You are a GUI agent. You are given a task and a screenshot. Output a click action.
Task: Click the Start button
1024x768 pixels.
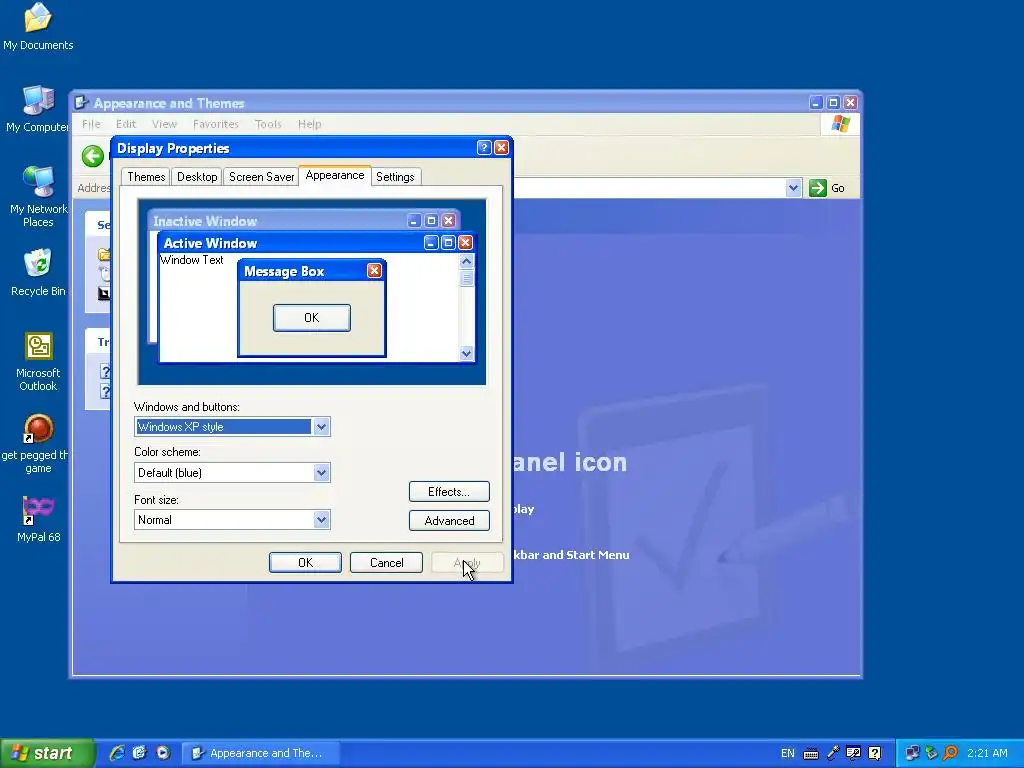tap(46, 753)
